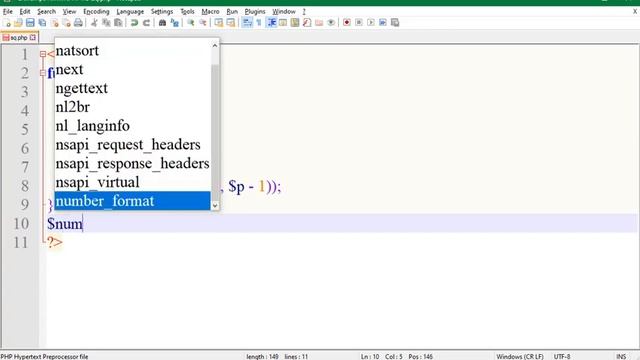Create a new file from toolbar
Viewport: 640px width, 360px height.
7,23
